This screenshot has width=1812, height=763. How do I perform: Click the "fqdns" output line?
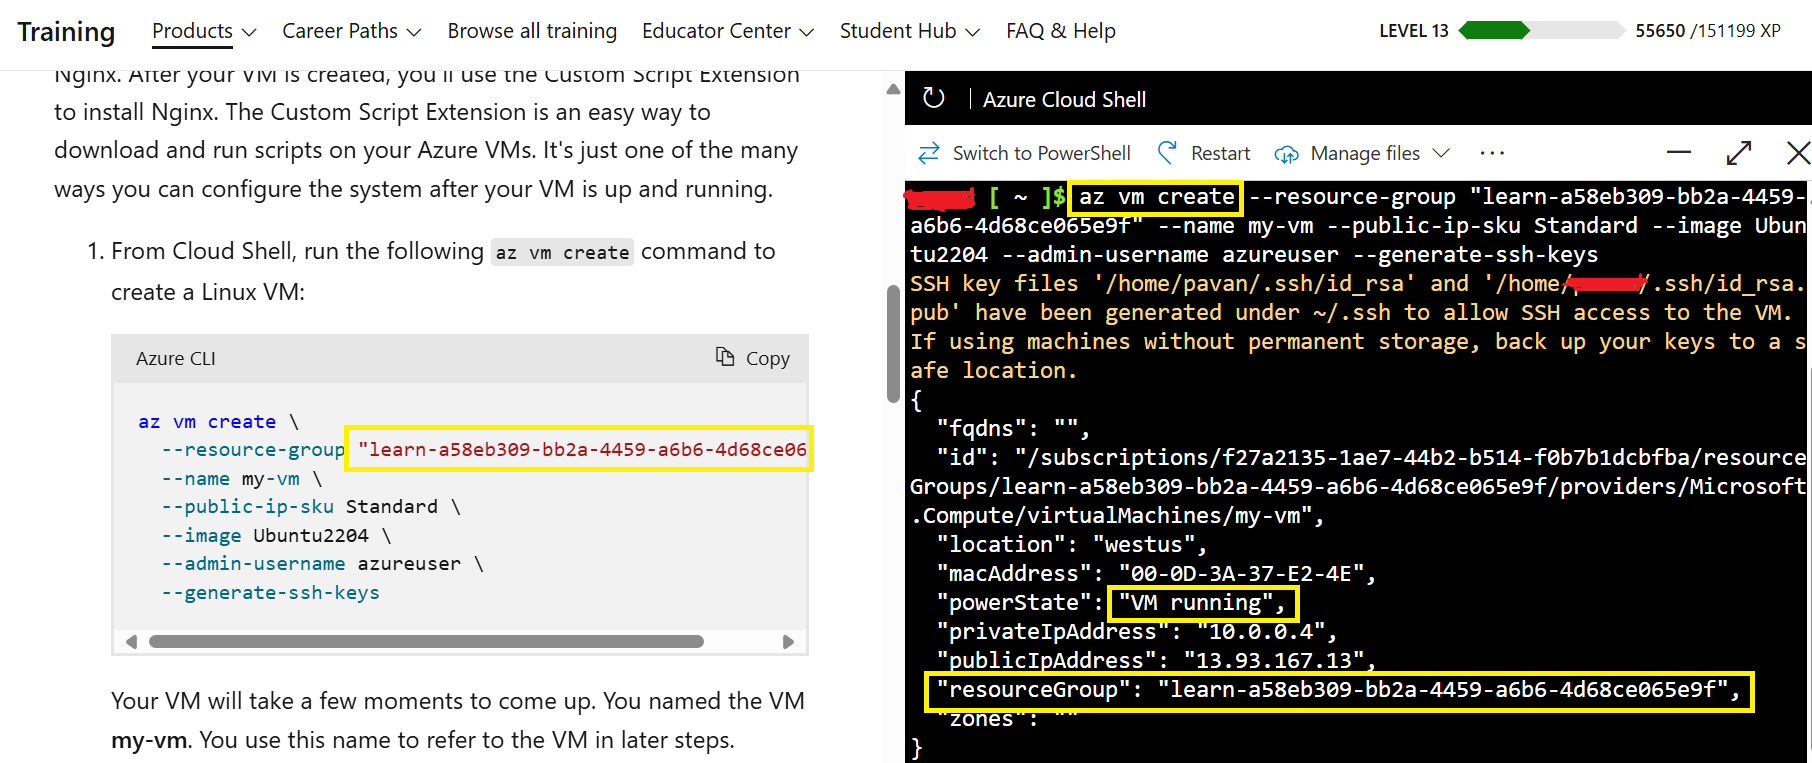point(1013,429)
